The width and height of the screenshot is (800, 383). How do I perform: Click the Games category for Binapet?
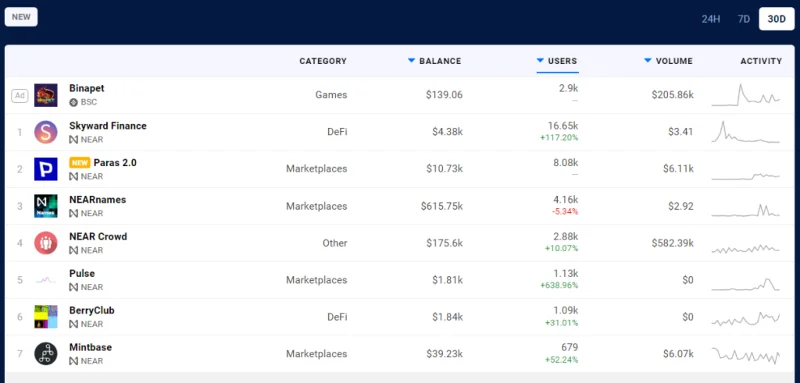[331, 95]
